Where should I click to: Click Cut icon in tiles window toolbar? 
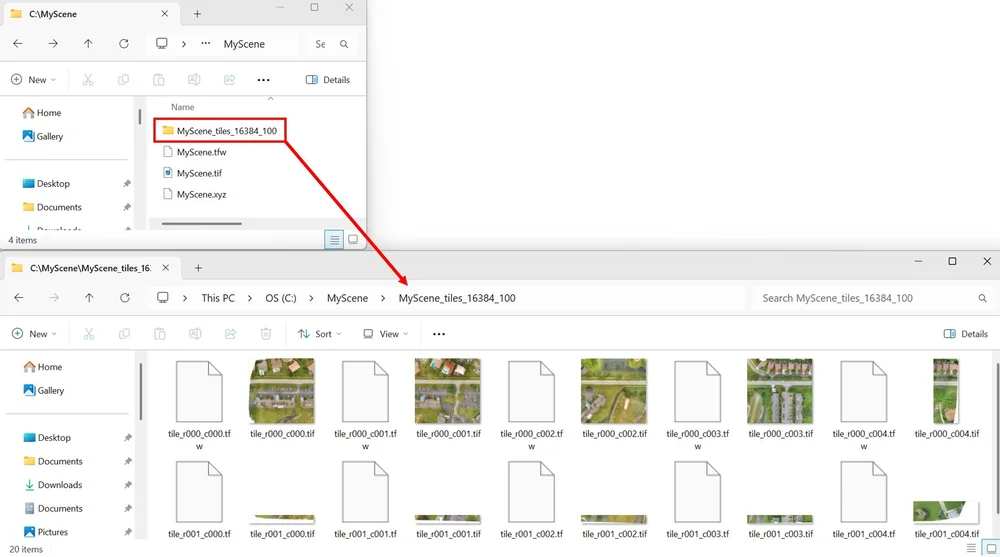click(89, 334)
